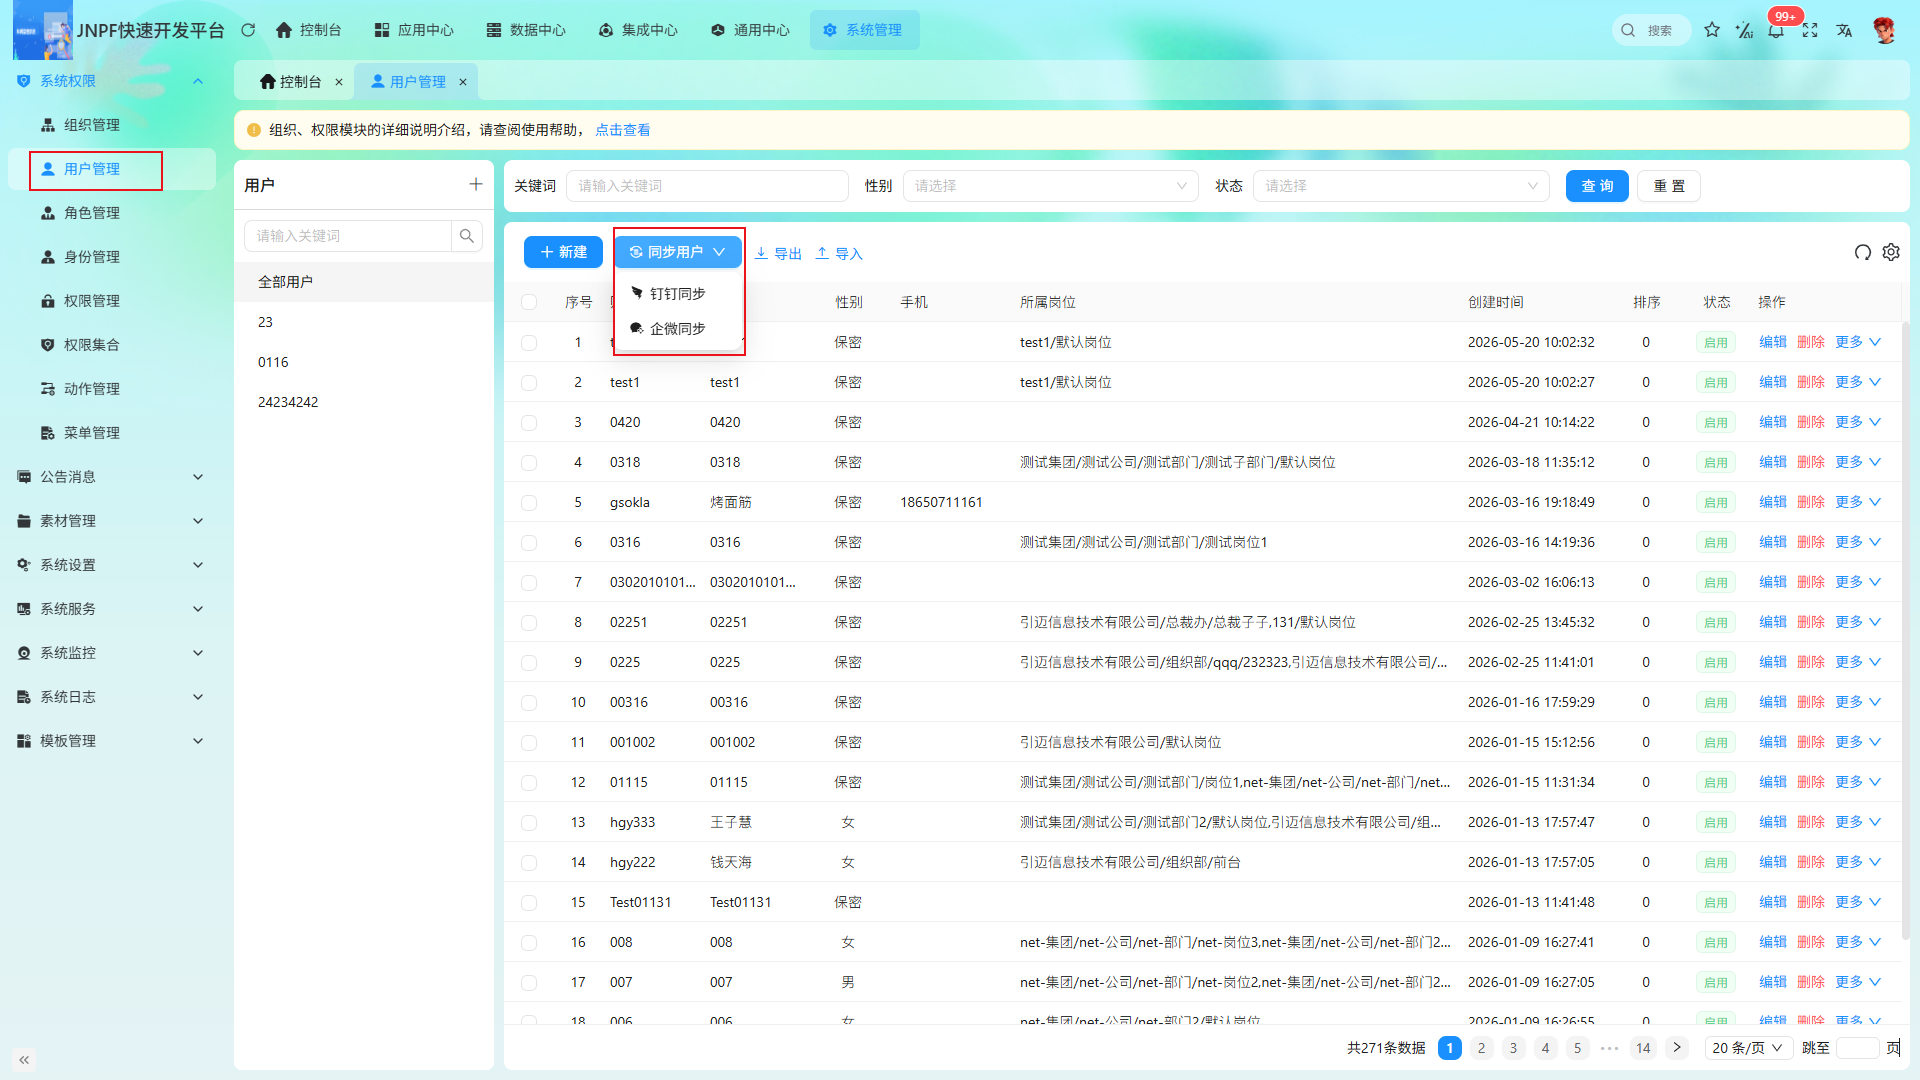Check the row 11 001002 checkbox

(x=529, y=742)
